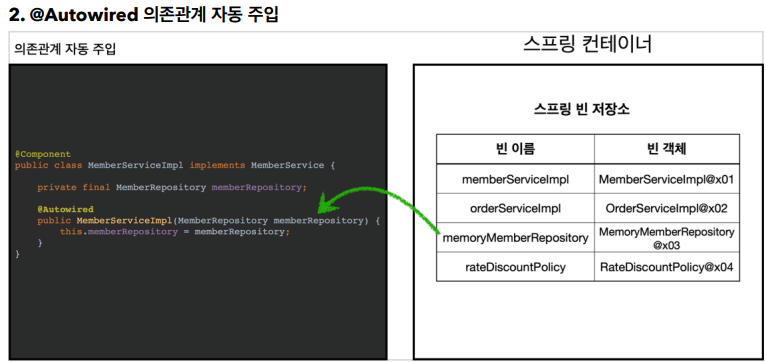Click the '@Component' annotation in the code
The image size is (766, 362).
(x=43, y=154)
